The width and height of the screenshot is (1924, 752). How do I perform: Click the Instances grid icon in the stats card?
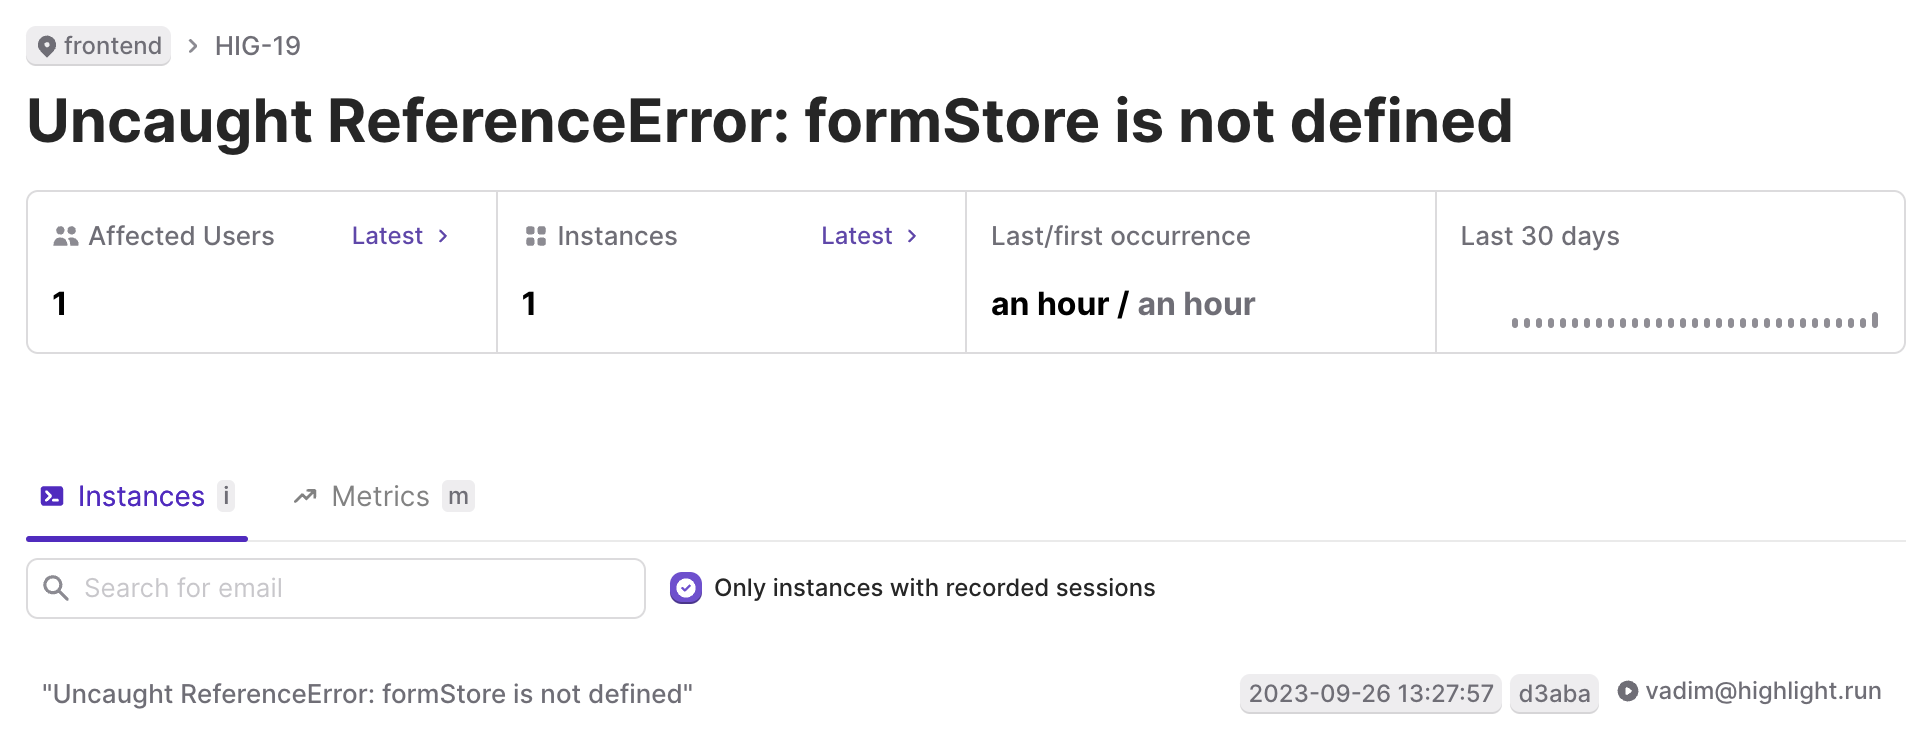pos(536,236)
